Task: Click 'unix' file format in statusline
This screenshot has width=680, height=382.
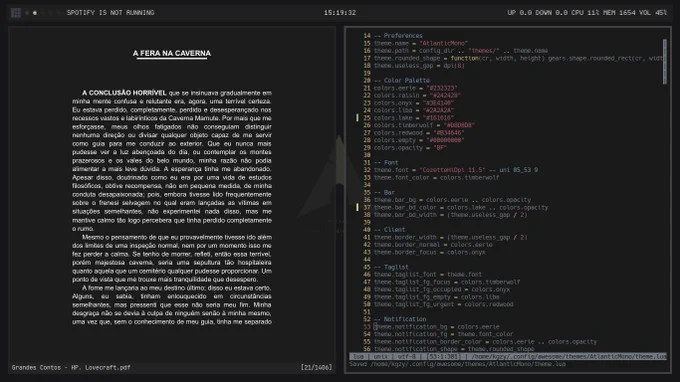Action: coord(381,356)
